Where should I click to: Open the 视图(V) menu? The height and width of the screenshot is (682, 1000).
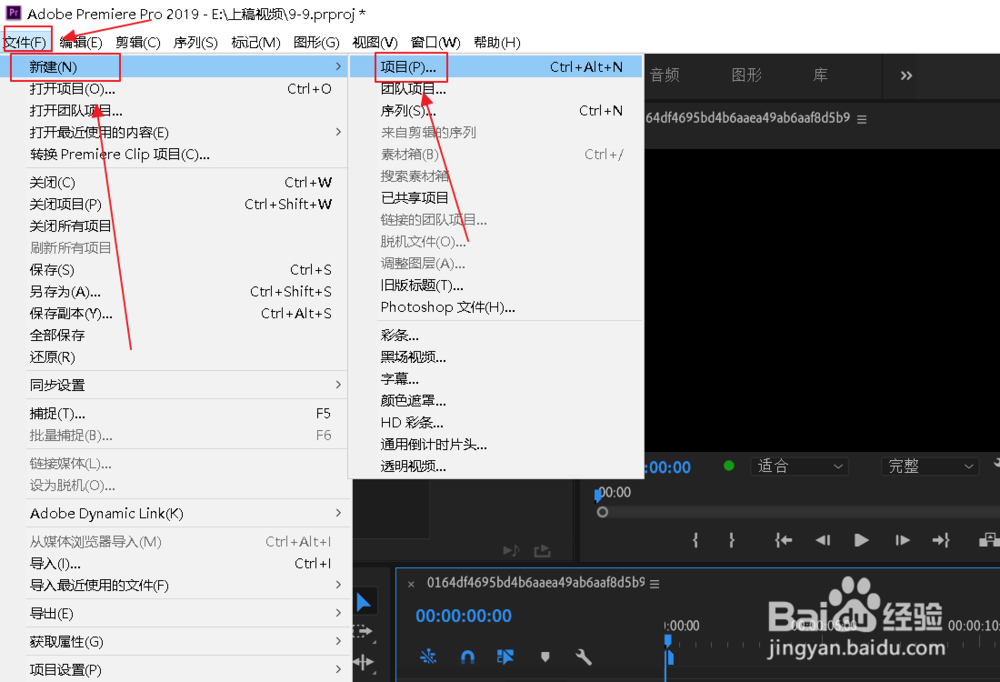[x=375, y=42]
